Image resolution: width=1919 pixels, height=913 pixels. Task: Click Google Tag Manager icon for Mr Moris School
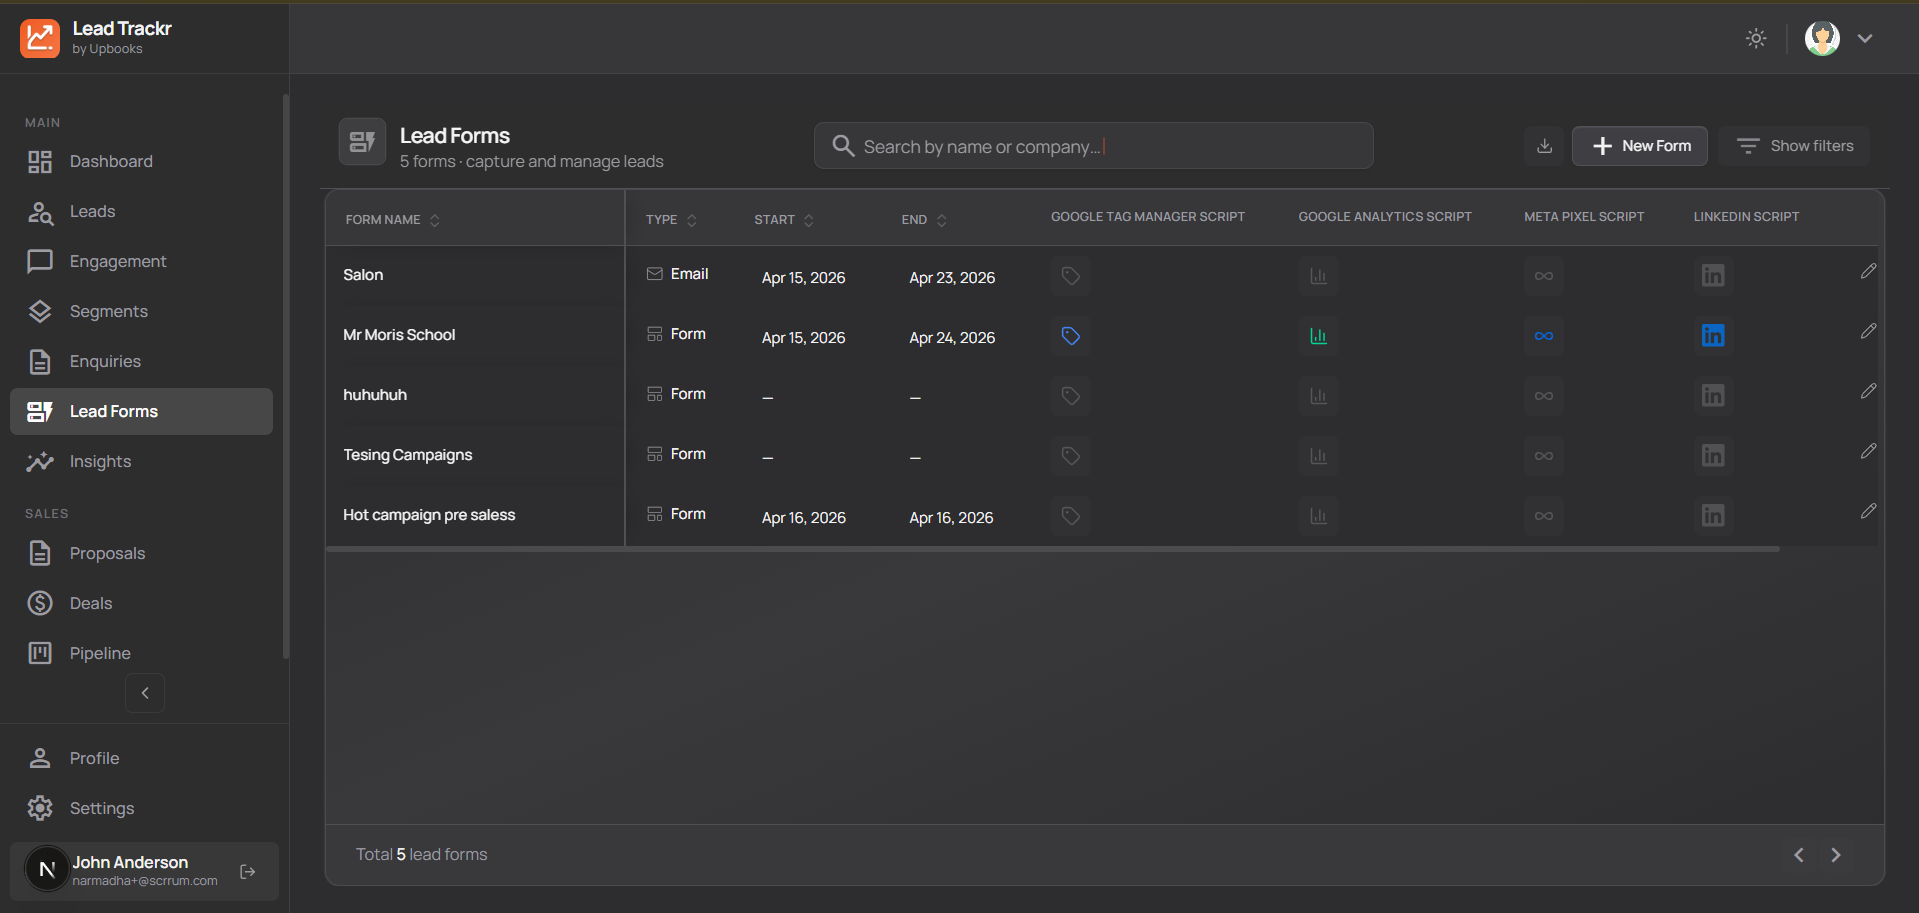point(1070,336)
